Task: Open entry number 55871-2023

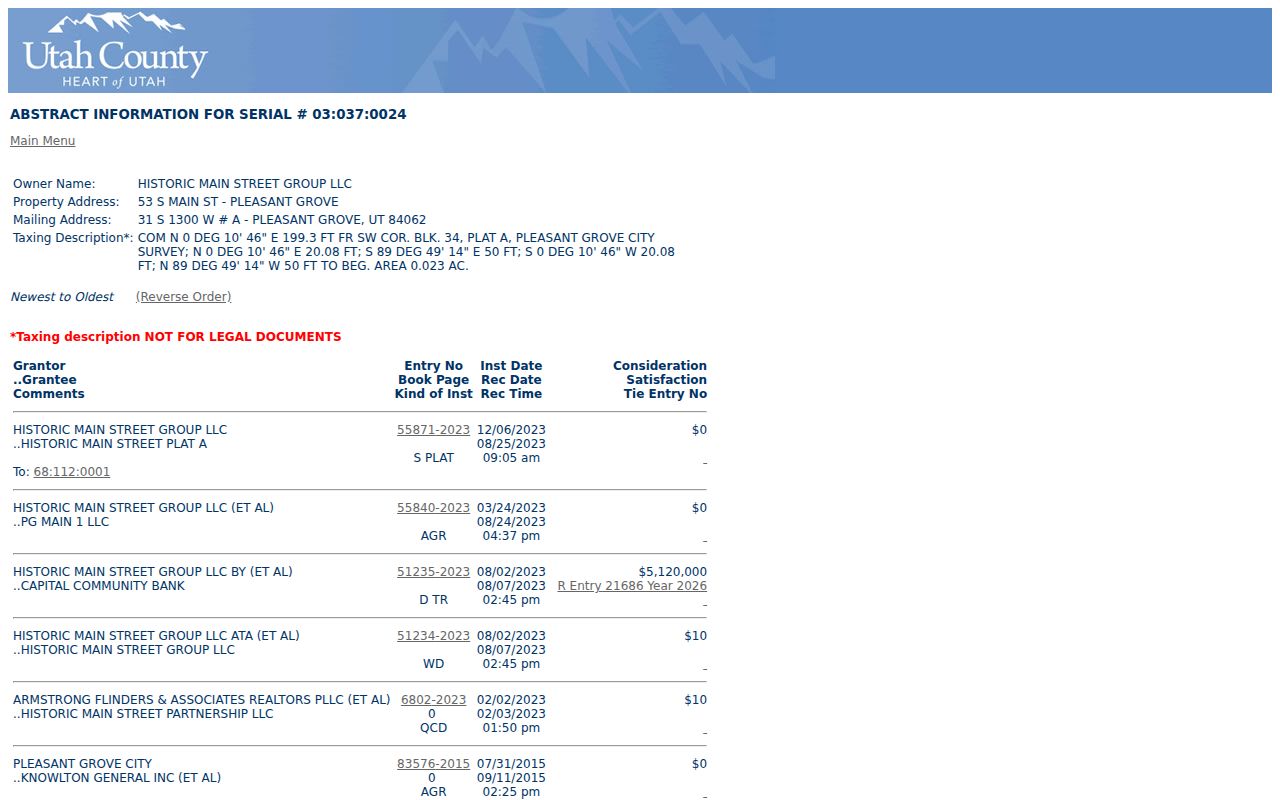Action: [x=433, y=430]
